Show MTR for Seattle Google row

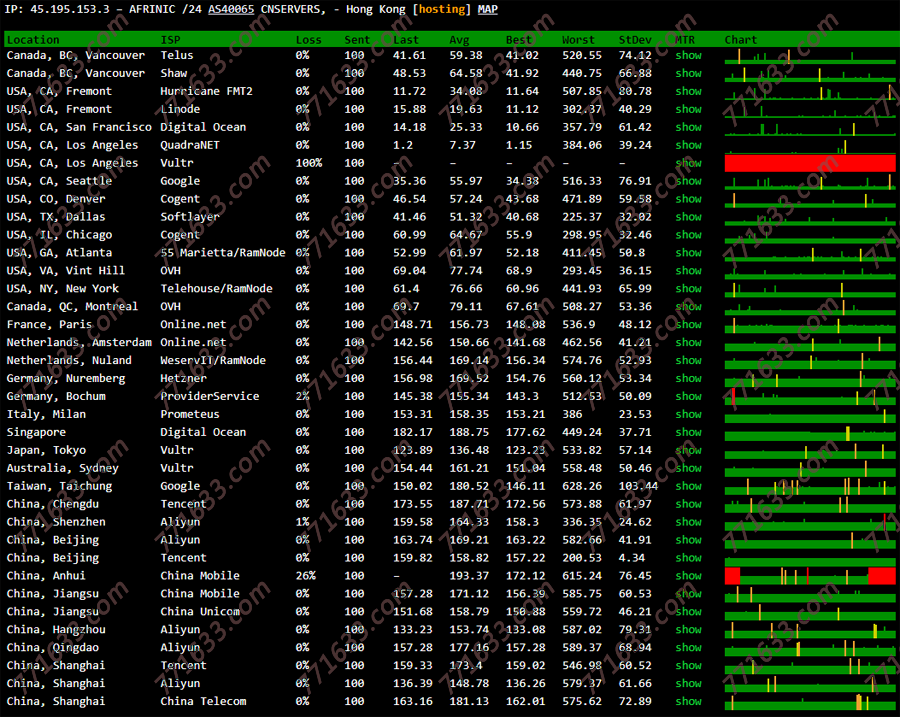[688, 181]
